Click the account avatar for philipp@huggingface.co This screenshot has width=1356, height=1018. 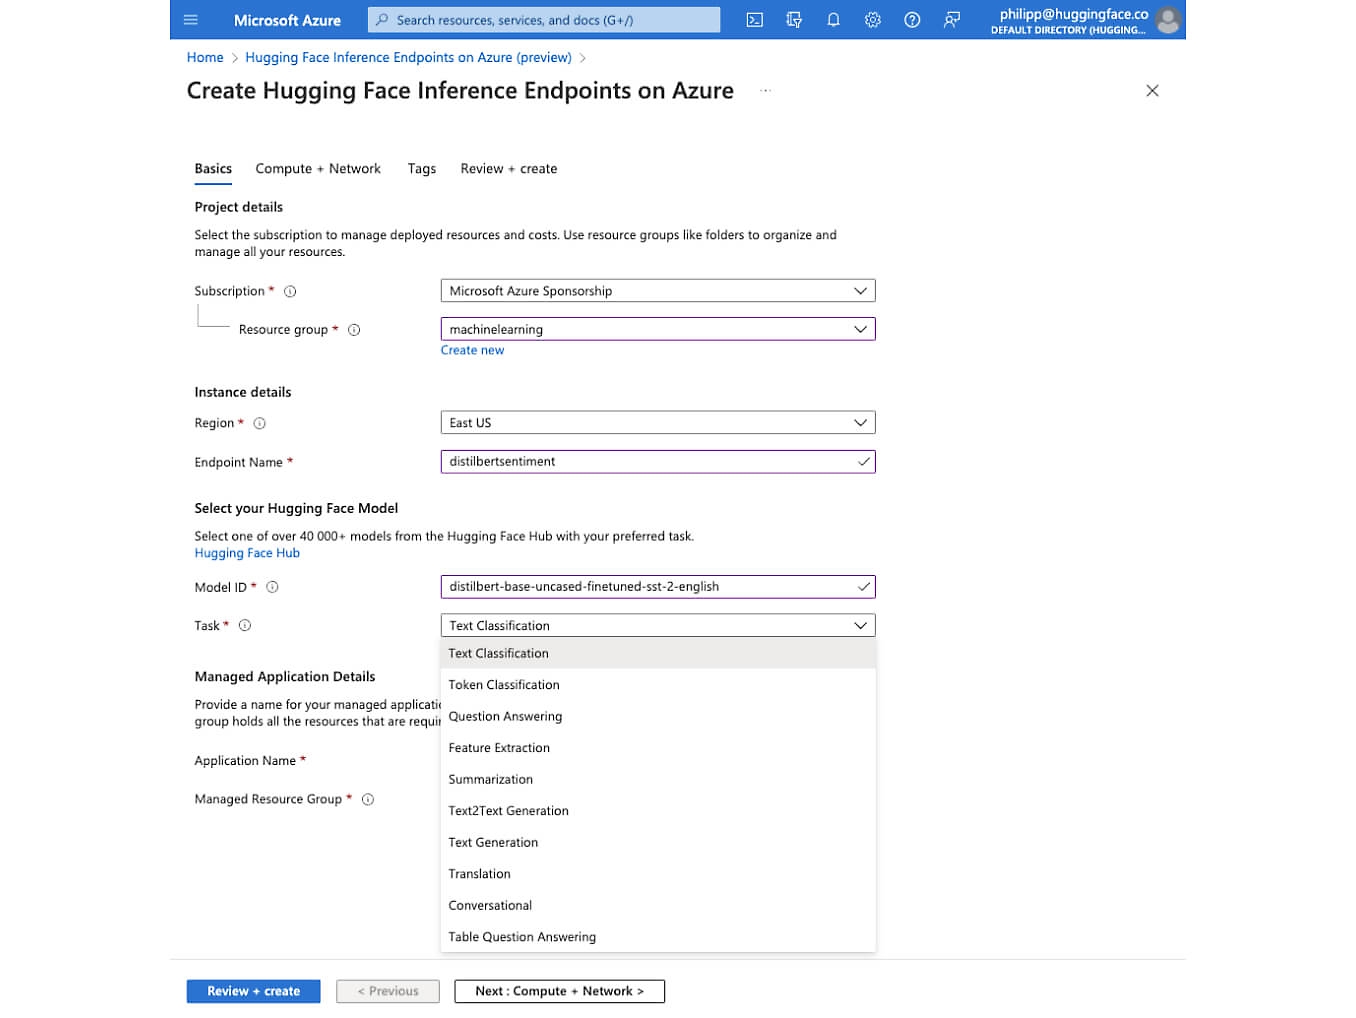pyautogui.click(x=1166, y=20)
